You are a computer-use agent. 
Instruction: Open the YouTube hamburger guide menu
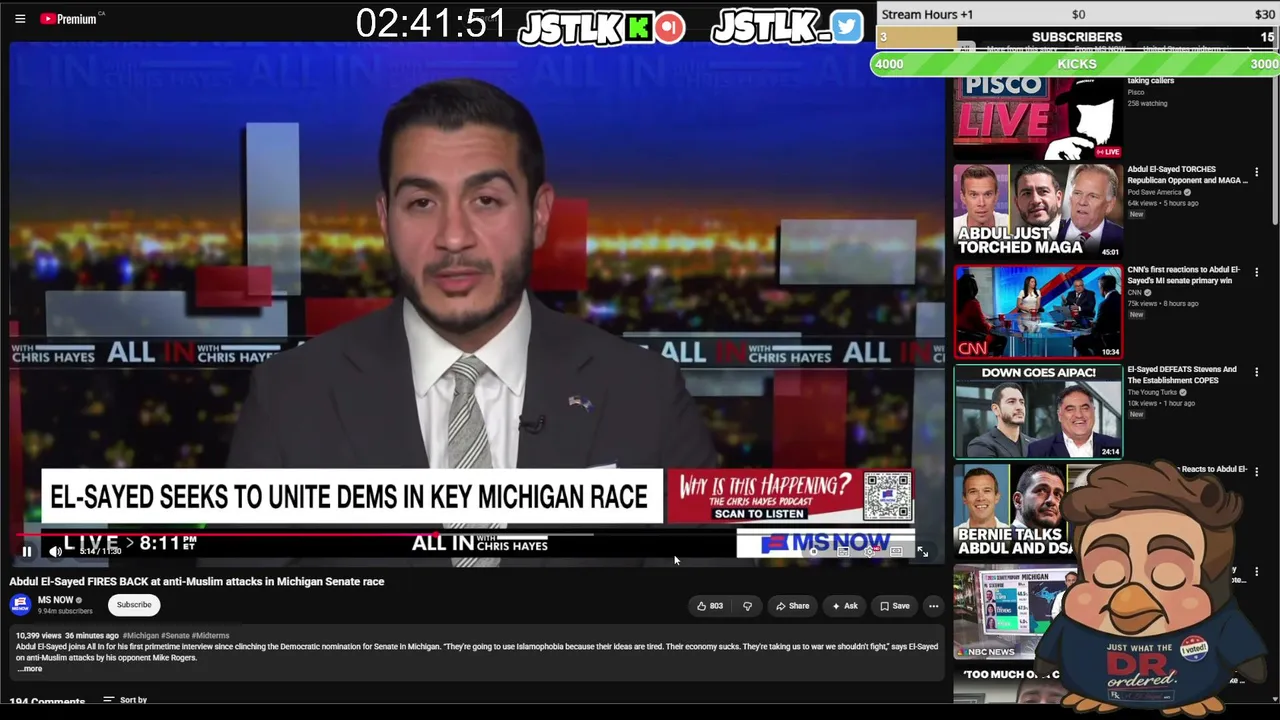click(x=20, y=19)
